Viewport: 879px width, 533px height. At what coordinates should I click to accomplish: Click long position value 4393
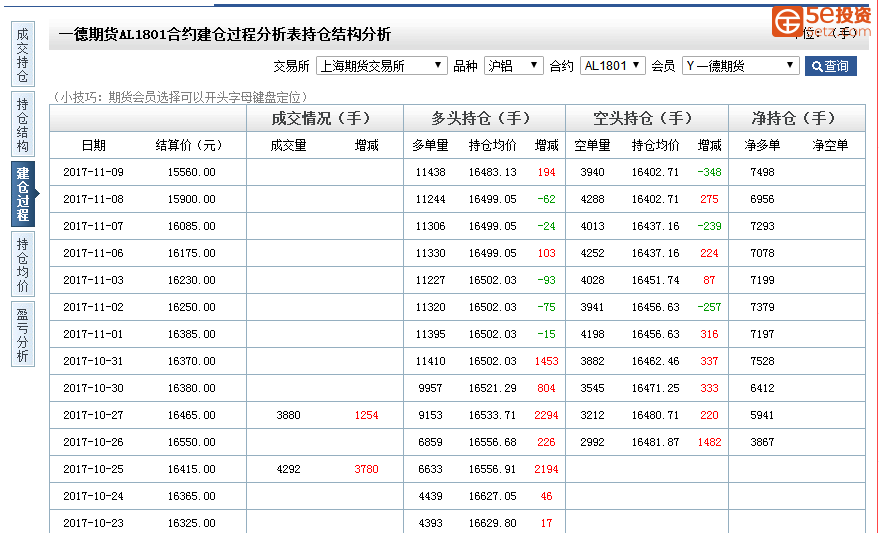pyautogui.click(x=431, y=523)
